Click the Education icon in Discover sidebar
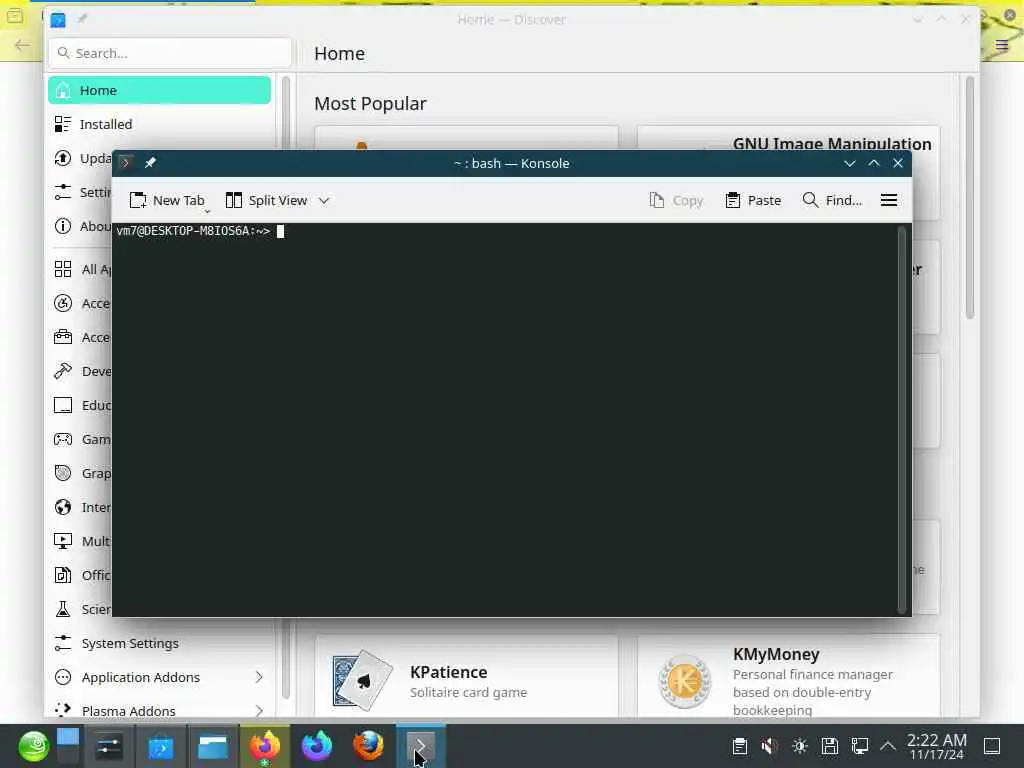Viewport: 1024px width, 768px height. [63, 405]
